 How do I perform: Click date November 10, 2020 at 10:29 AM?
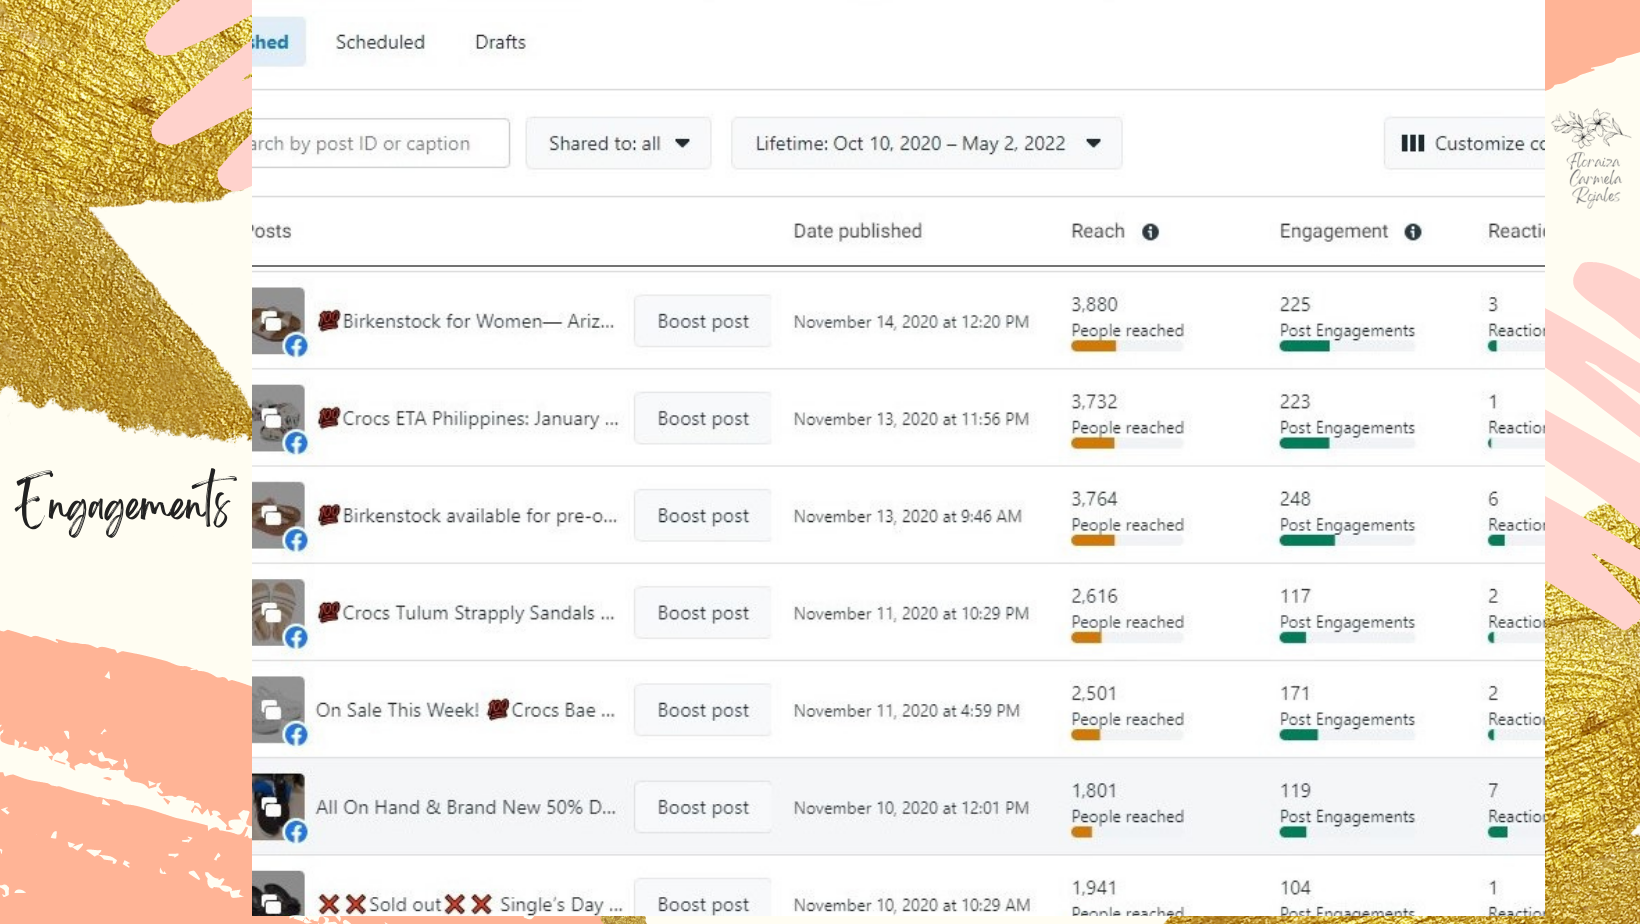pyautogui.click(x=912, y=904)
